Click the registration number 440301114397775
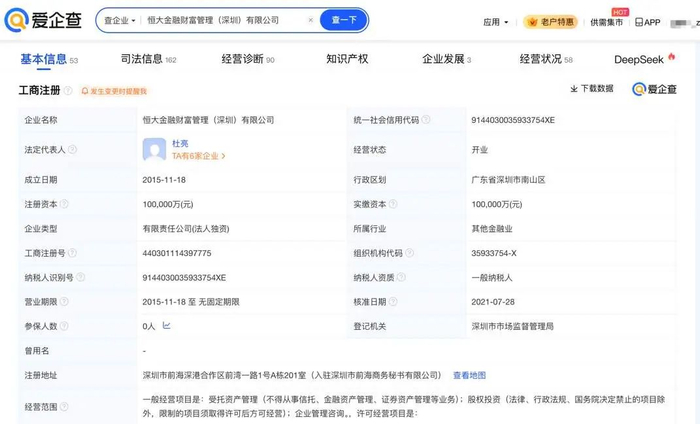The width and height of the screenshot is (700, 424). [177, 253]
